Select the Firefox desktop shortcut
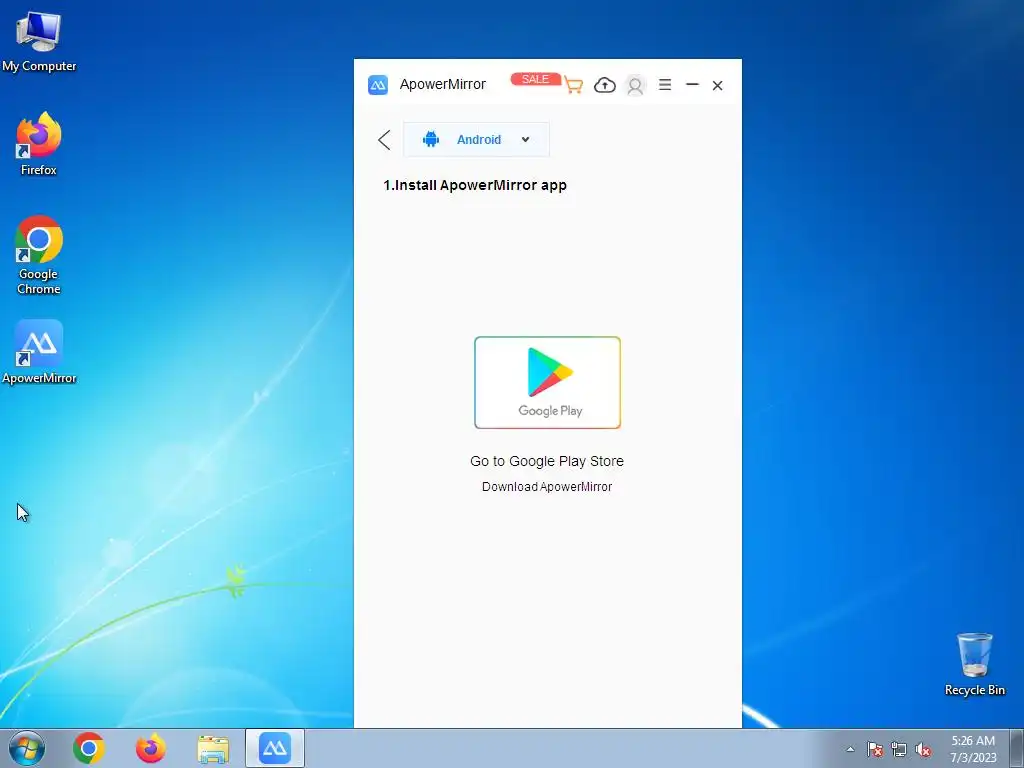Screen dimensions: 1024x768 (39, 144)
